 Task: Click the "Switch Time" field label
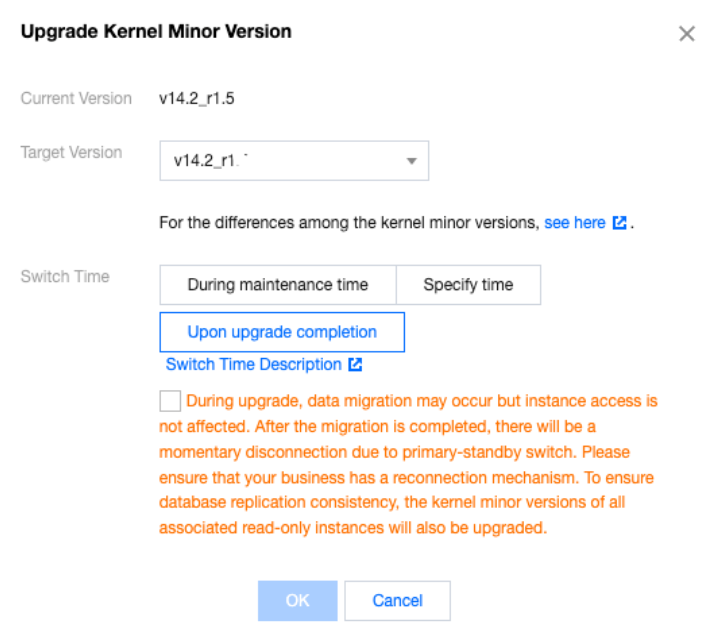pyautogui.click(x=65, y=276)
